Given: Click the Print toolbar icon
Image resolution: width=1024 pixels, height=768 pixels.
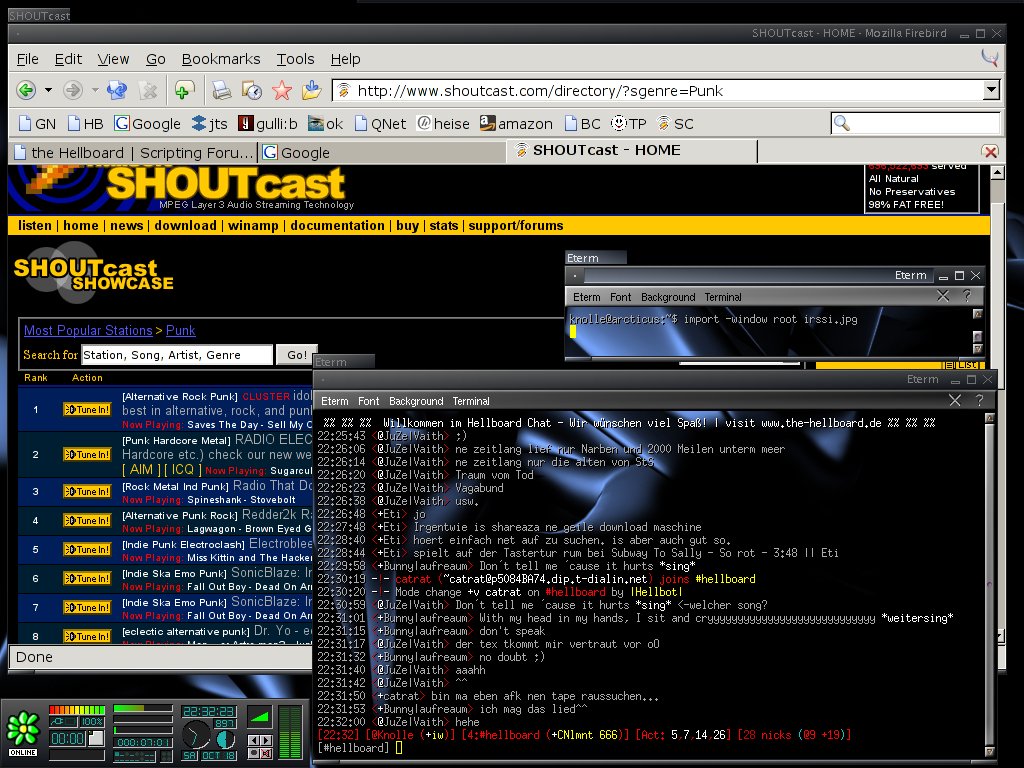Looking at the screenshot, I should (221, 91).
